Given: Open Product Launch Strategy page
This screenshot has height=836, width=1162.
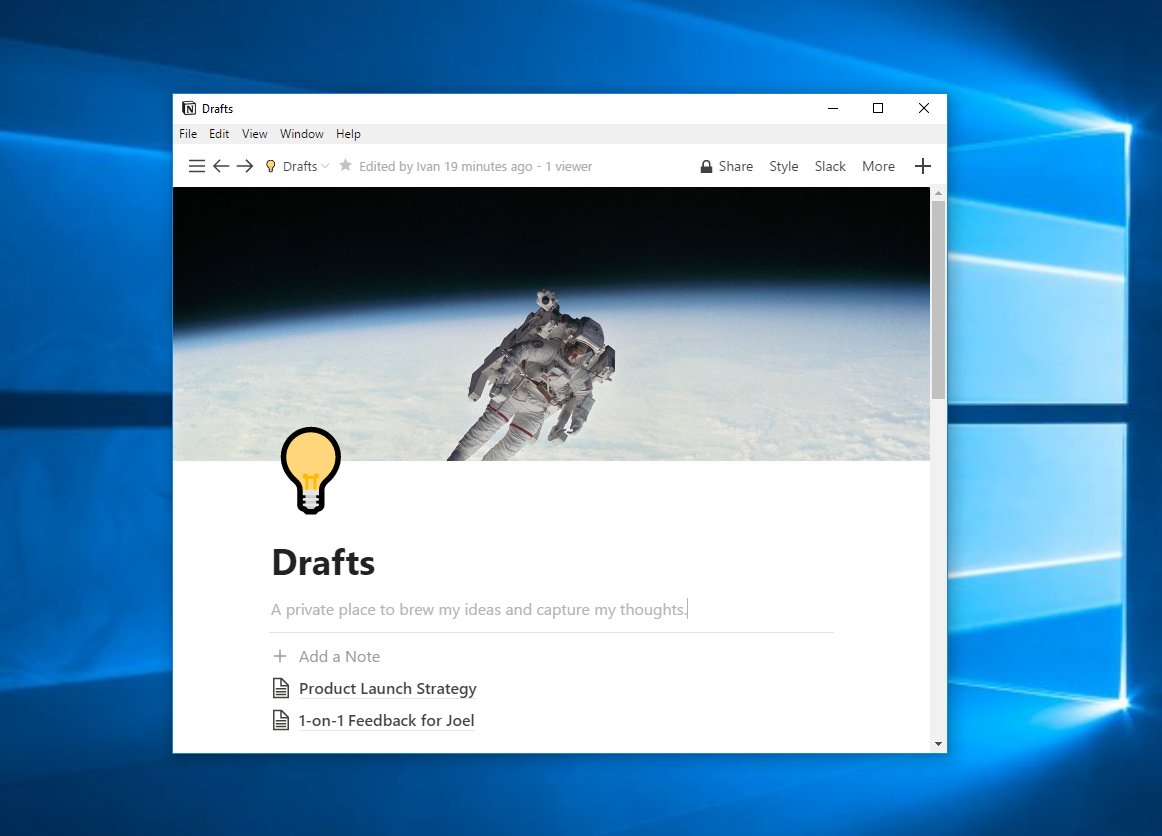Looking at the screenshot, I should (388, 689).
